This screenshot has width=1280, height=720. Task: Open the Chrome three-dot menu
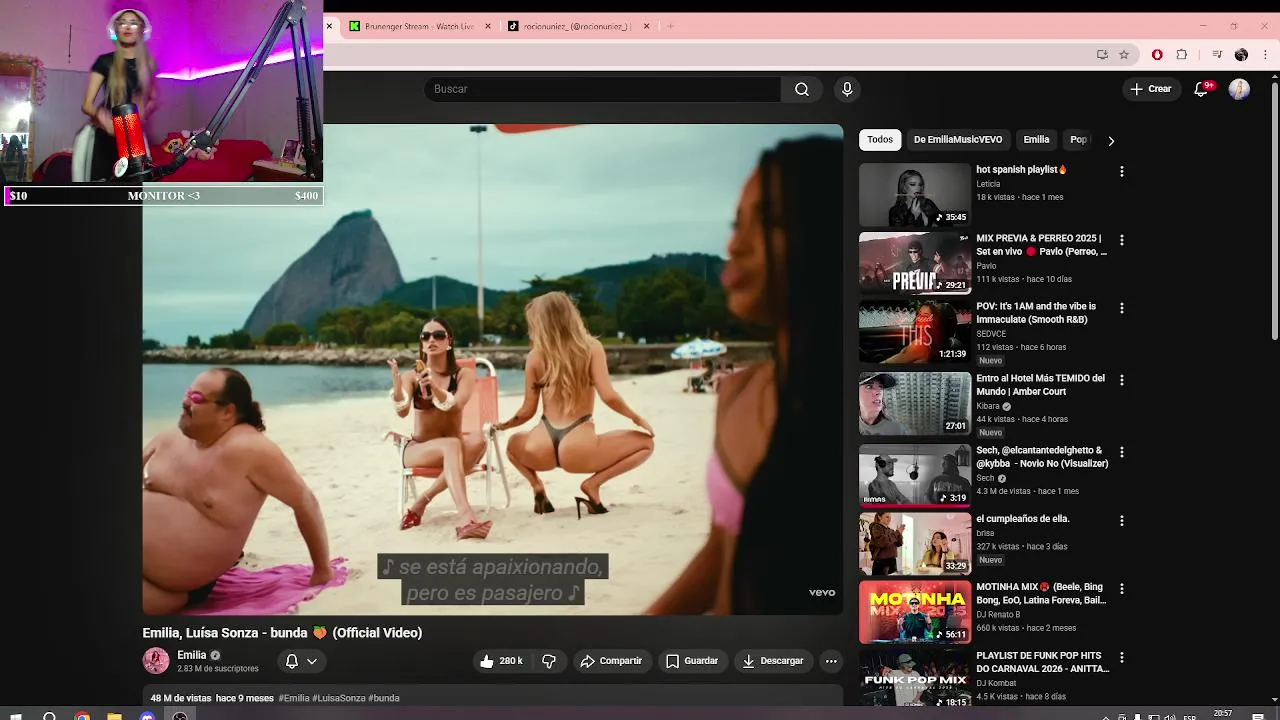click(1266, 55)
